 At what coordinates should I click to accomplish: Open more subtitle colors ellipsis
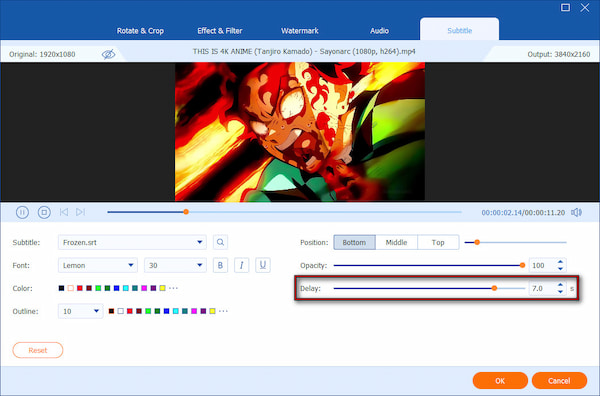[173, 288]
